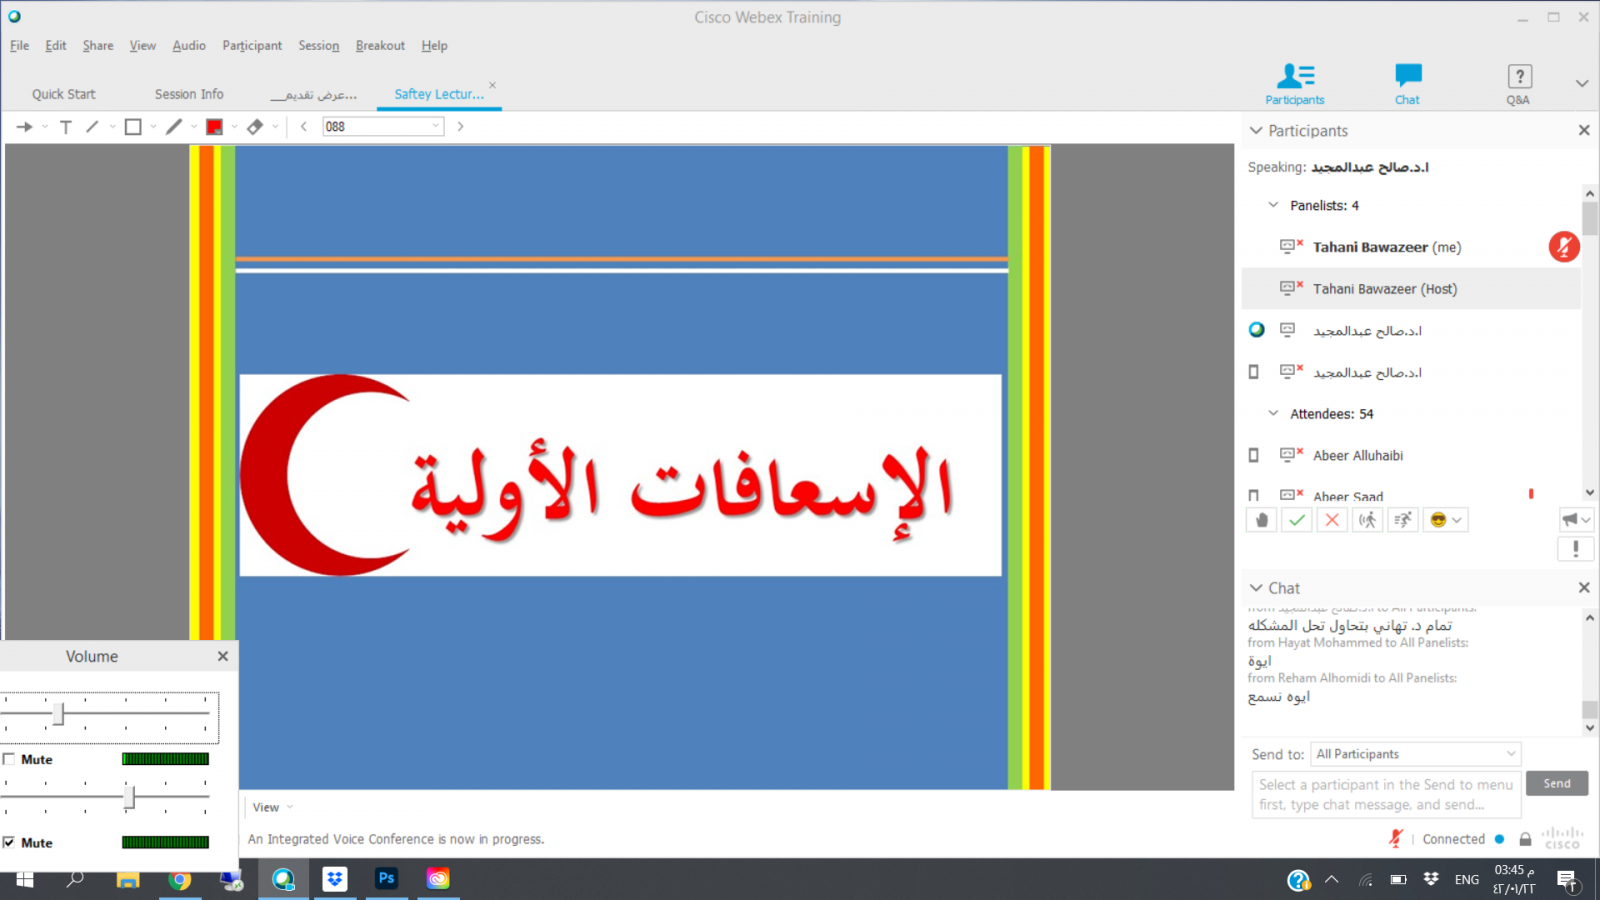Unmute using the red microphone icon
This screenshot has height=900, width=1600.
pyautogui.click(x=1564, y=247)
